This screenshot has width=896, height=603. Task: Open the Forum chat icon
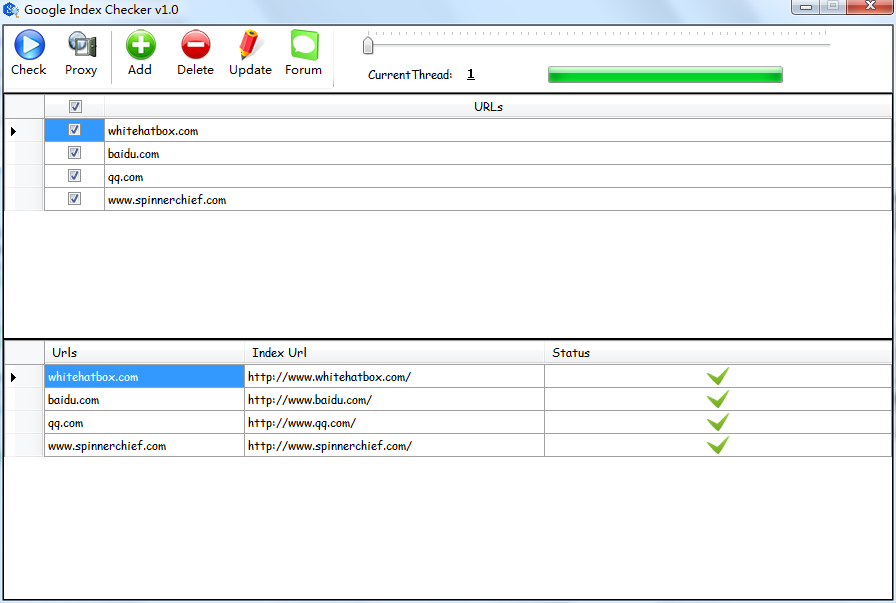tap(303, 46)
